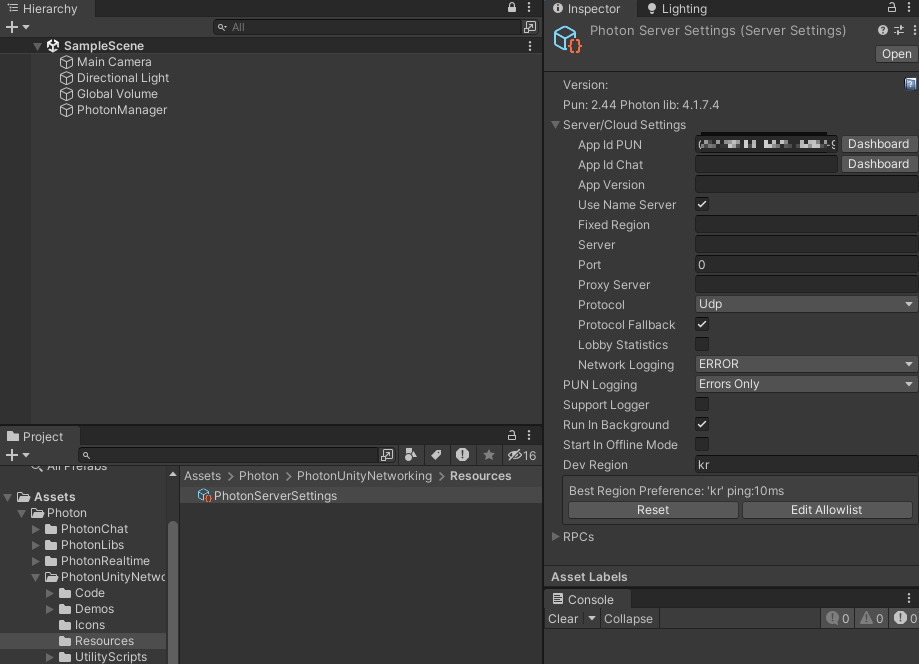Open SampleScene options menu
Image resolution: width=919 pixels, height=664 pixels.
click(x=530, y=46)
